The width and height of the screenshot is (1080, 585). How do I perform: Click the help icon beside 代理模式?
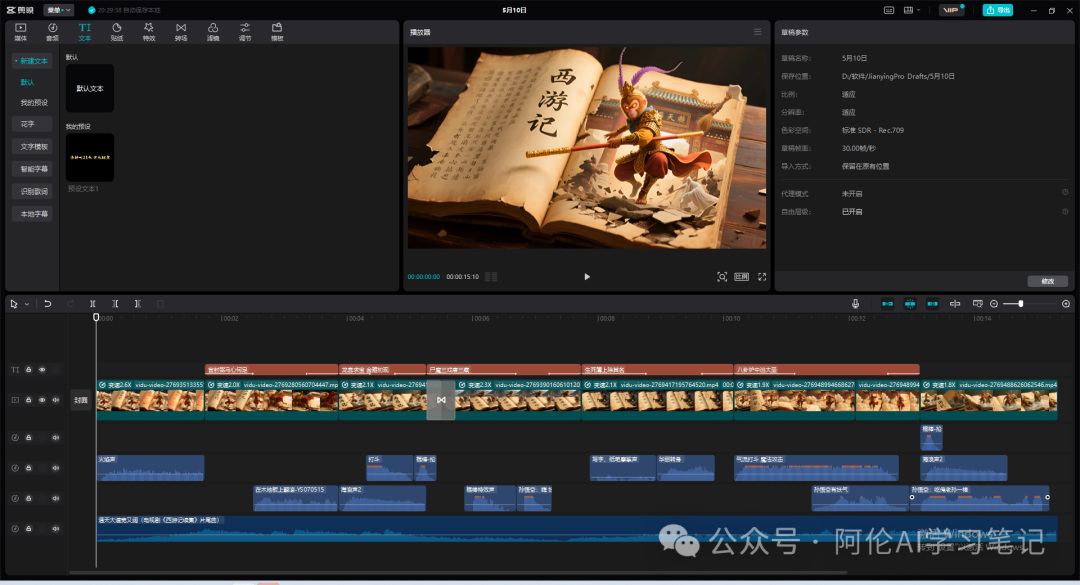click(1065, 193)
